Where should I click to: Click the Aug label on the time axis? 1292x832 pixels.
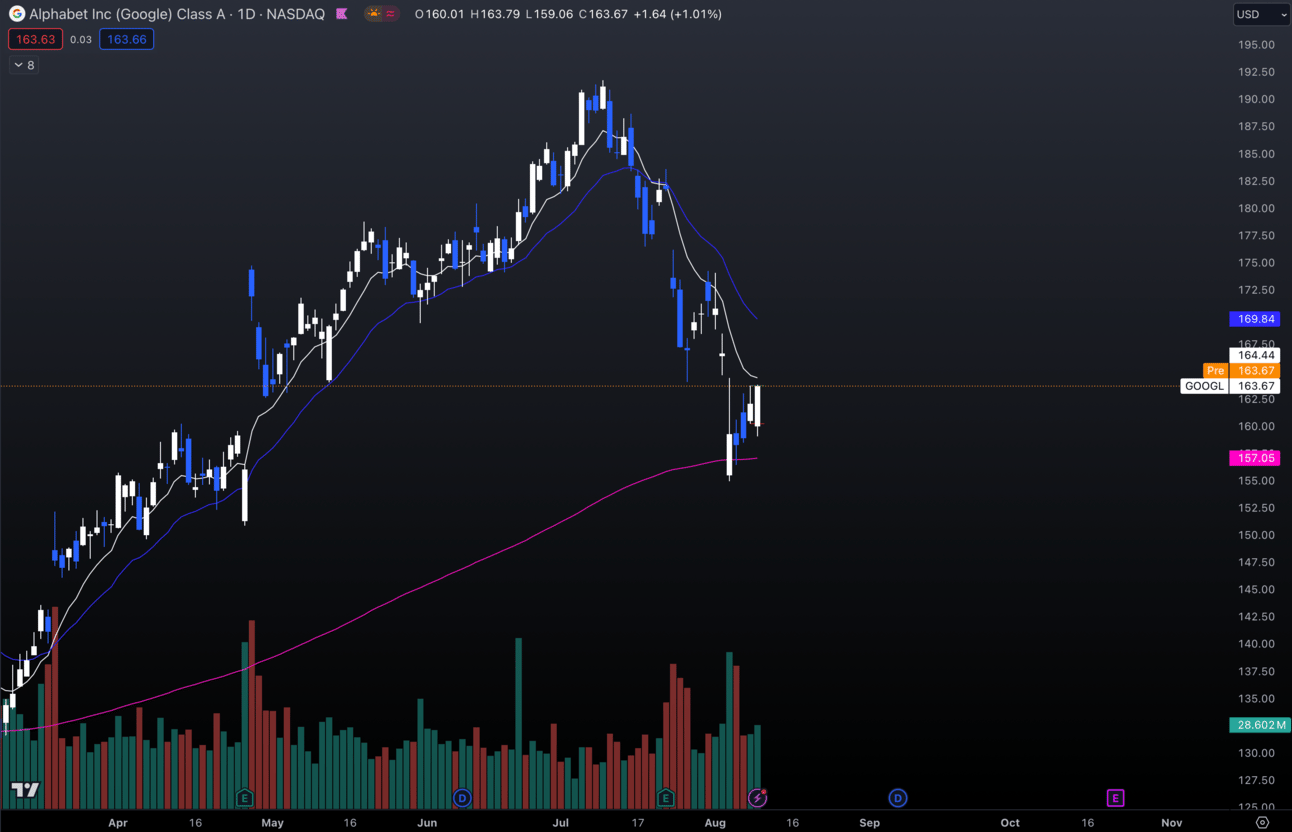pos(715,823)
